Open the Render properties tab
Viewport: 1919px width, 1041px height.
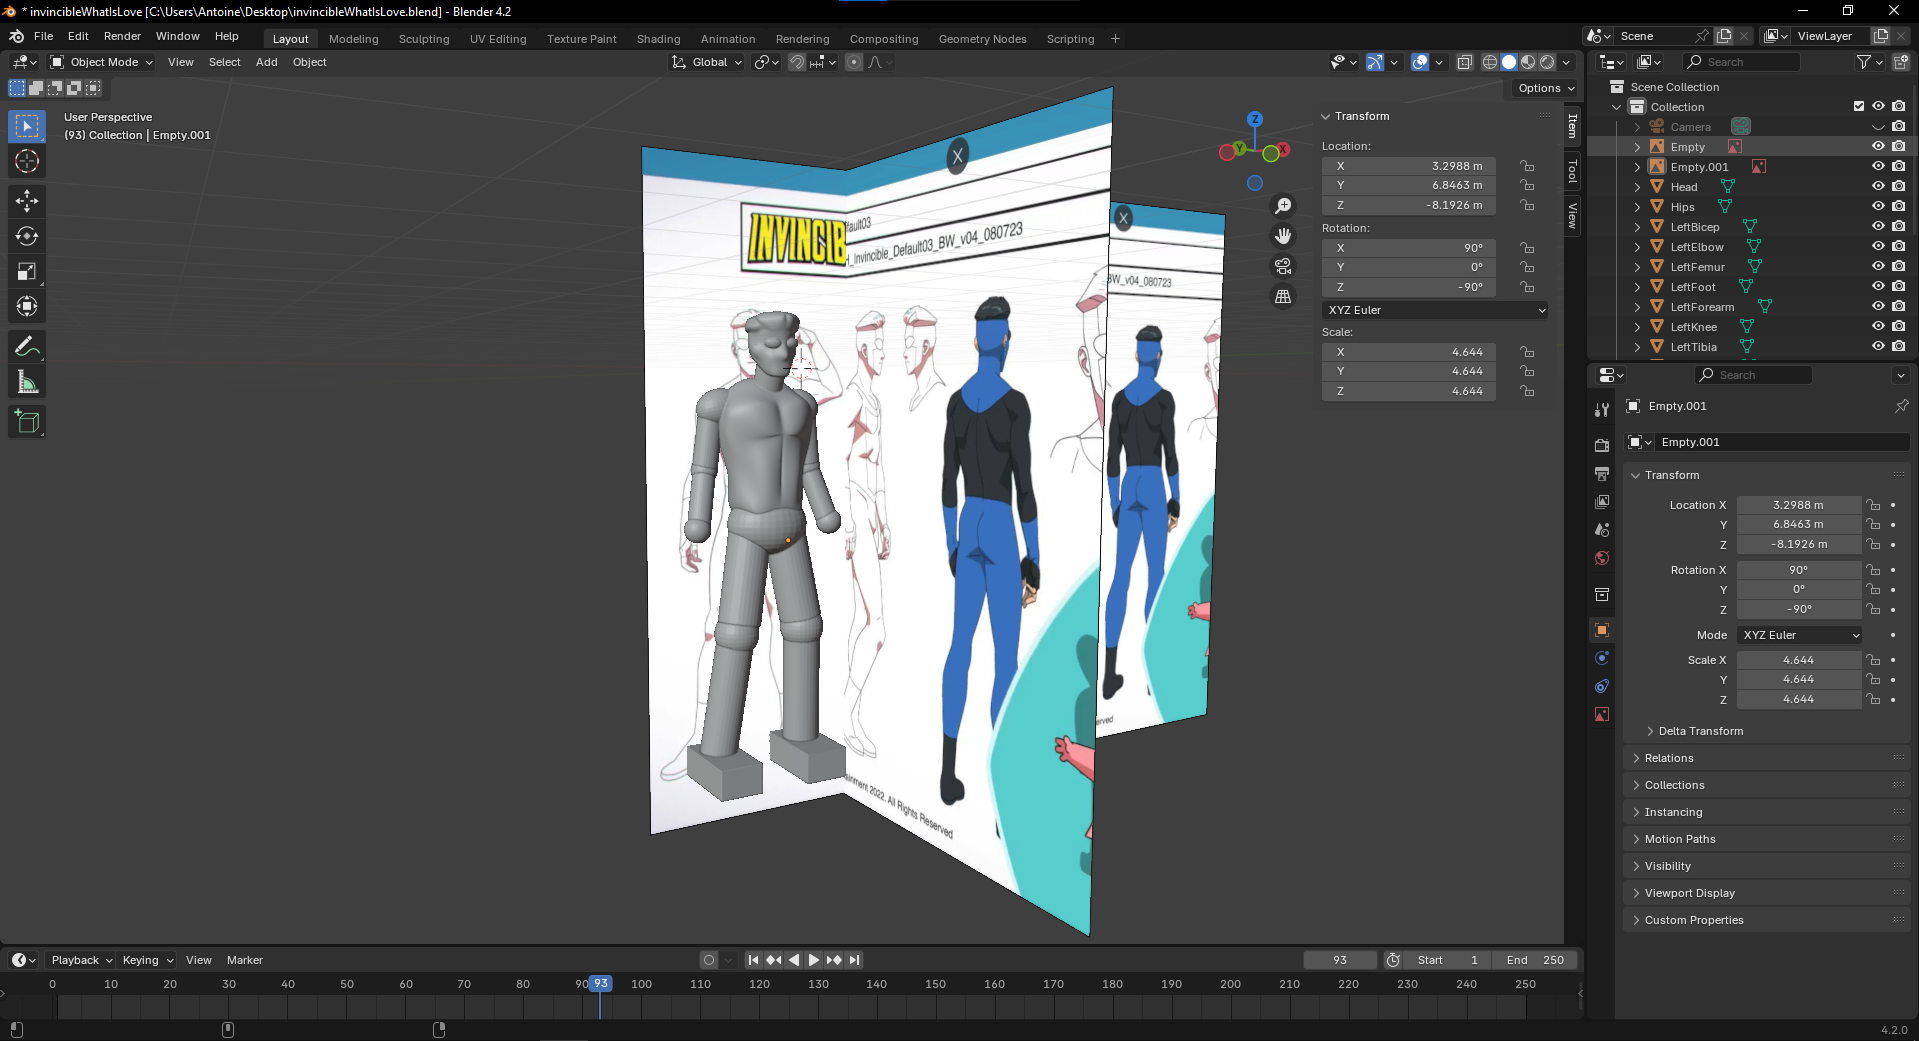pyautogui.click(x=1602, y=445)
